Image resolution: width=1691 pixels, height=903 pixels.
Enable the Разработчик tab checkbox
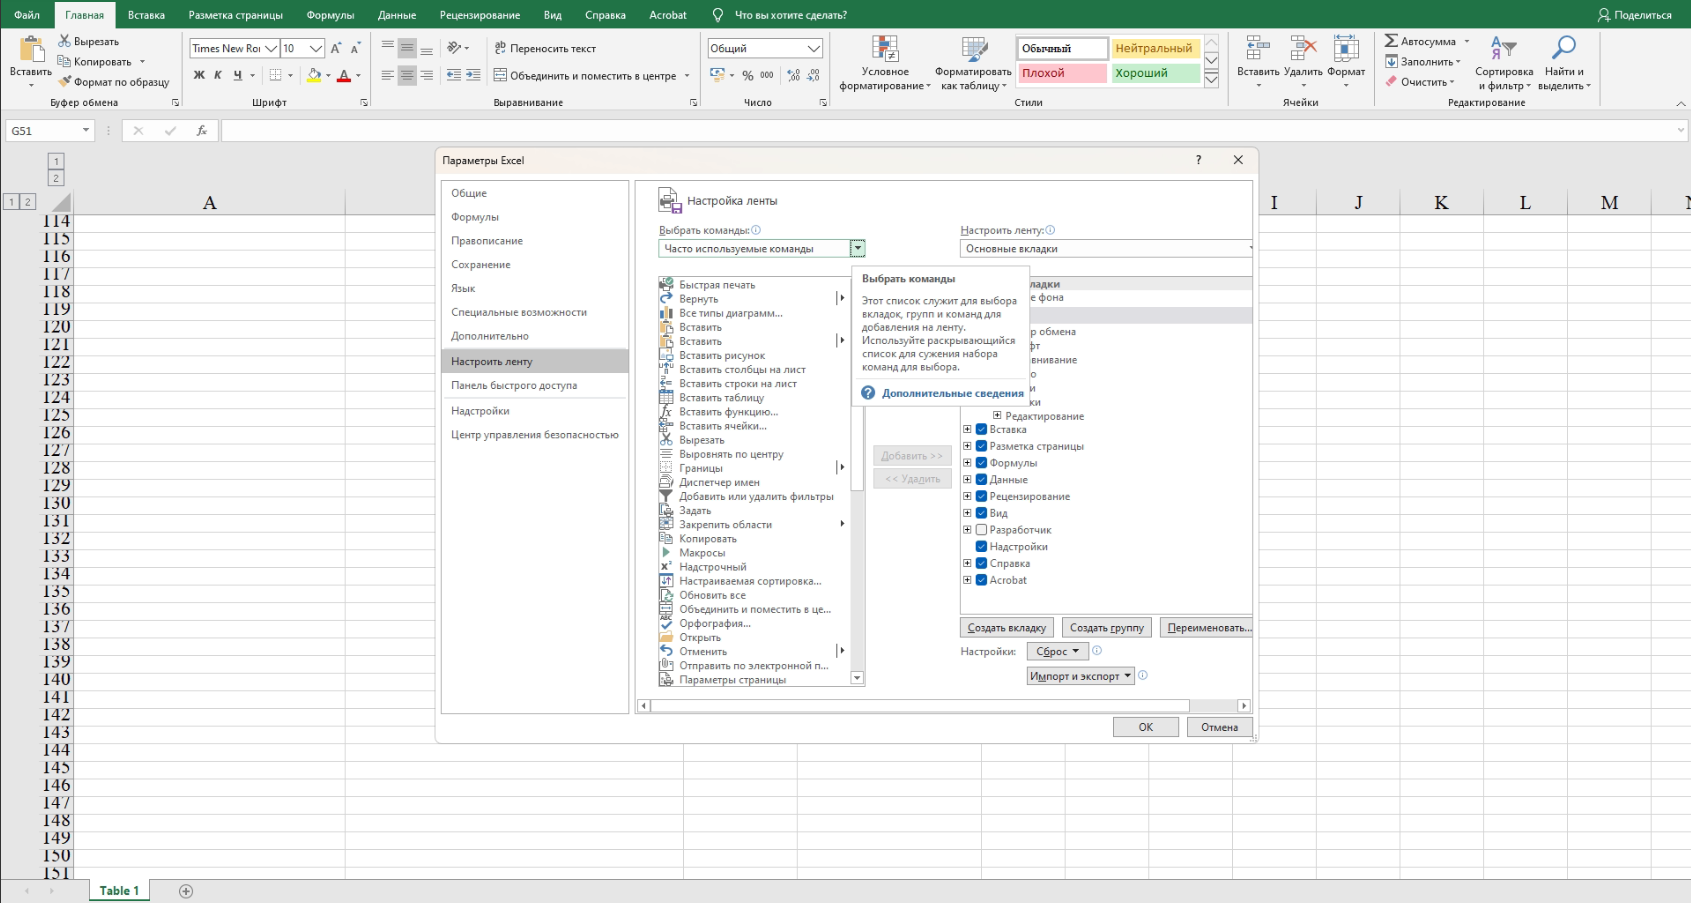click(981, 530)
